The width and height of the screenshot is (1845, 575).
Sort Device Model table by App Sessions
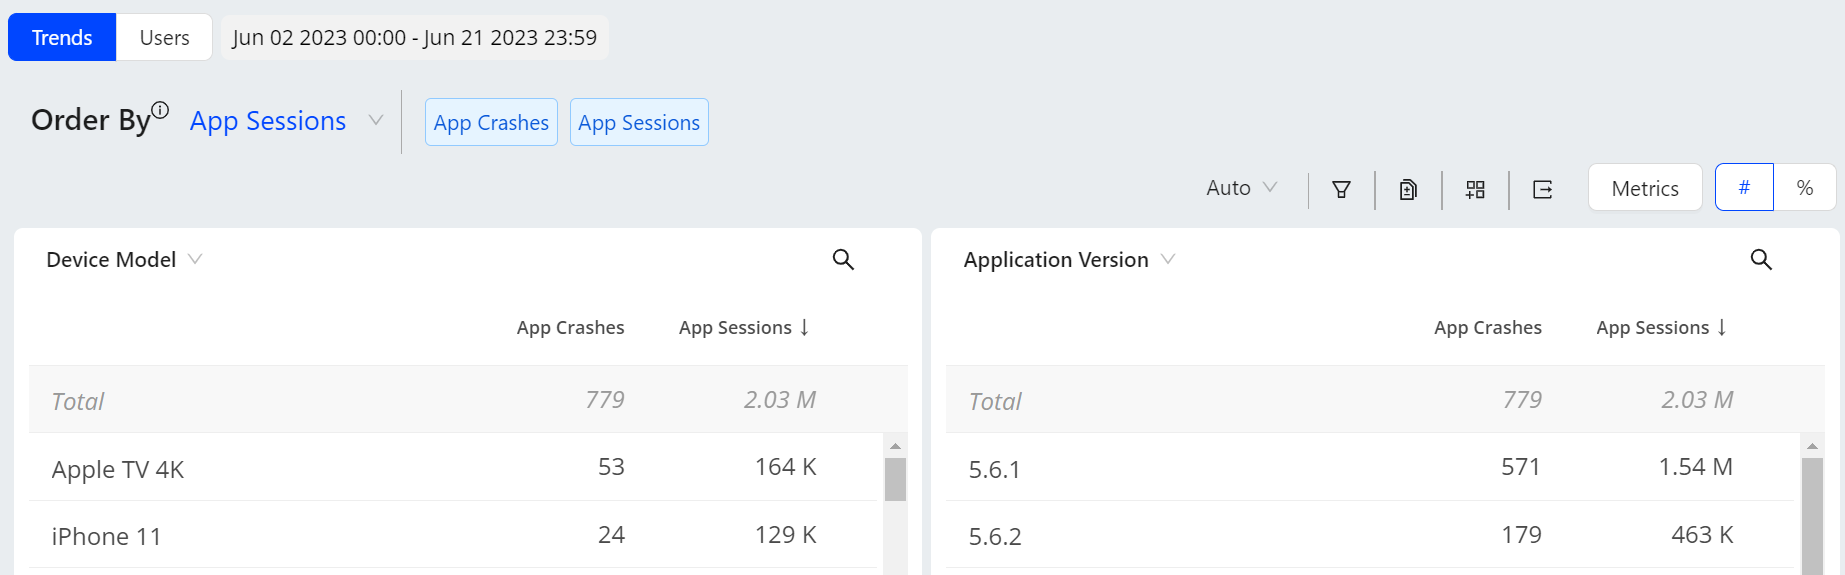coord(744,327)
